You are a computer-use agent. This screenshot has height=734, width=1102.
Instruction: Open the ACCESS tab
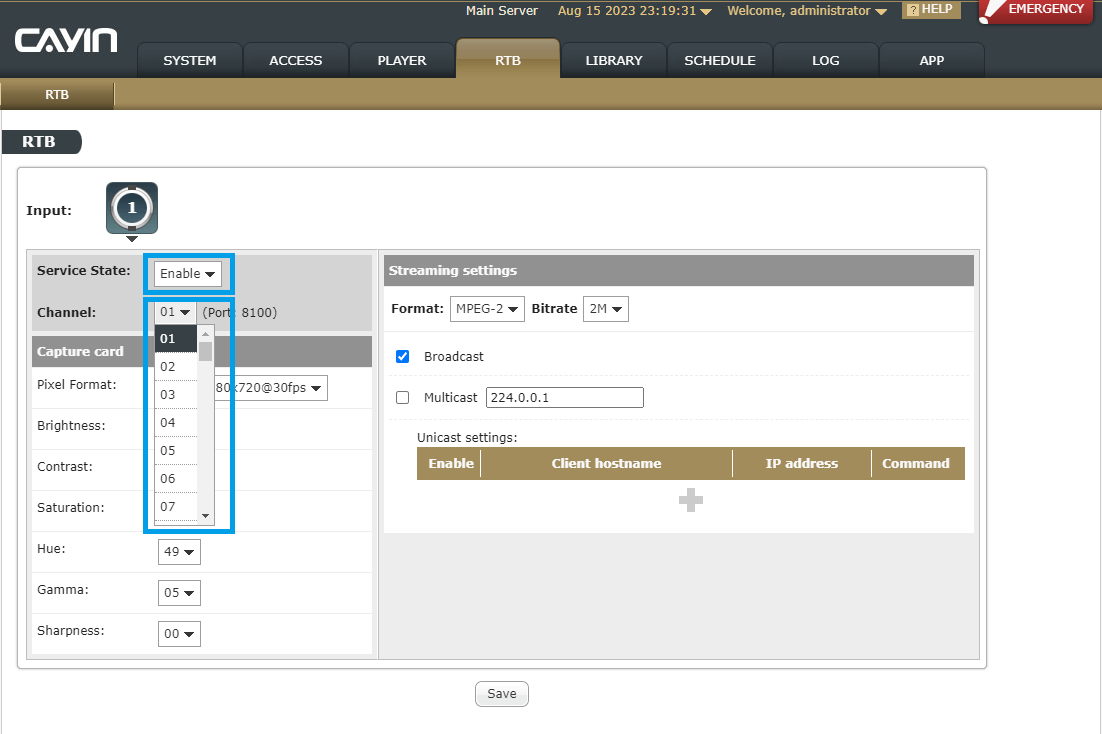point(296,60)
